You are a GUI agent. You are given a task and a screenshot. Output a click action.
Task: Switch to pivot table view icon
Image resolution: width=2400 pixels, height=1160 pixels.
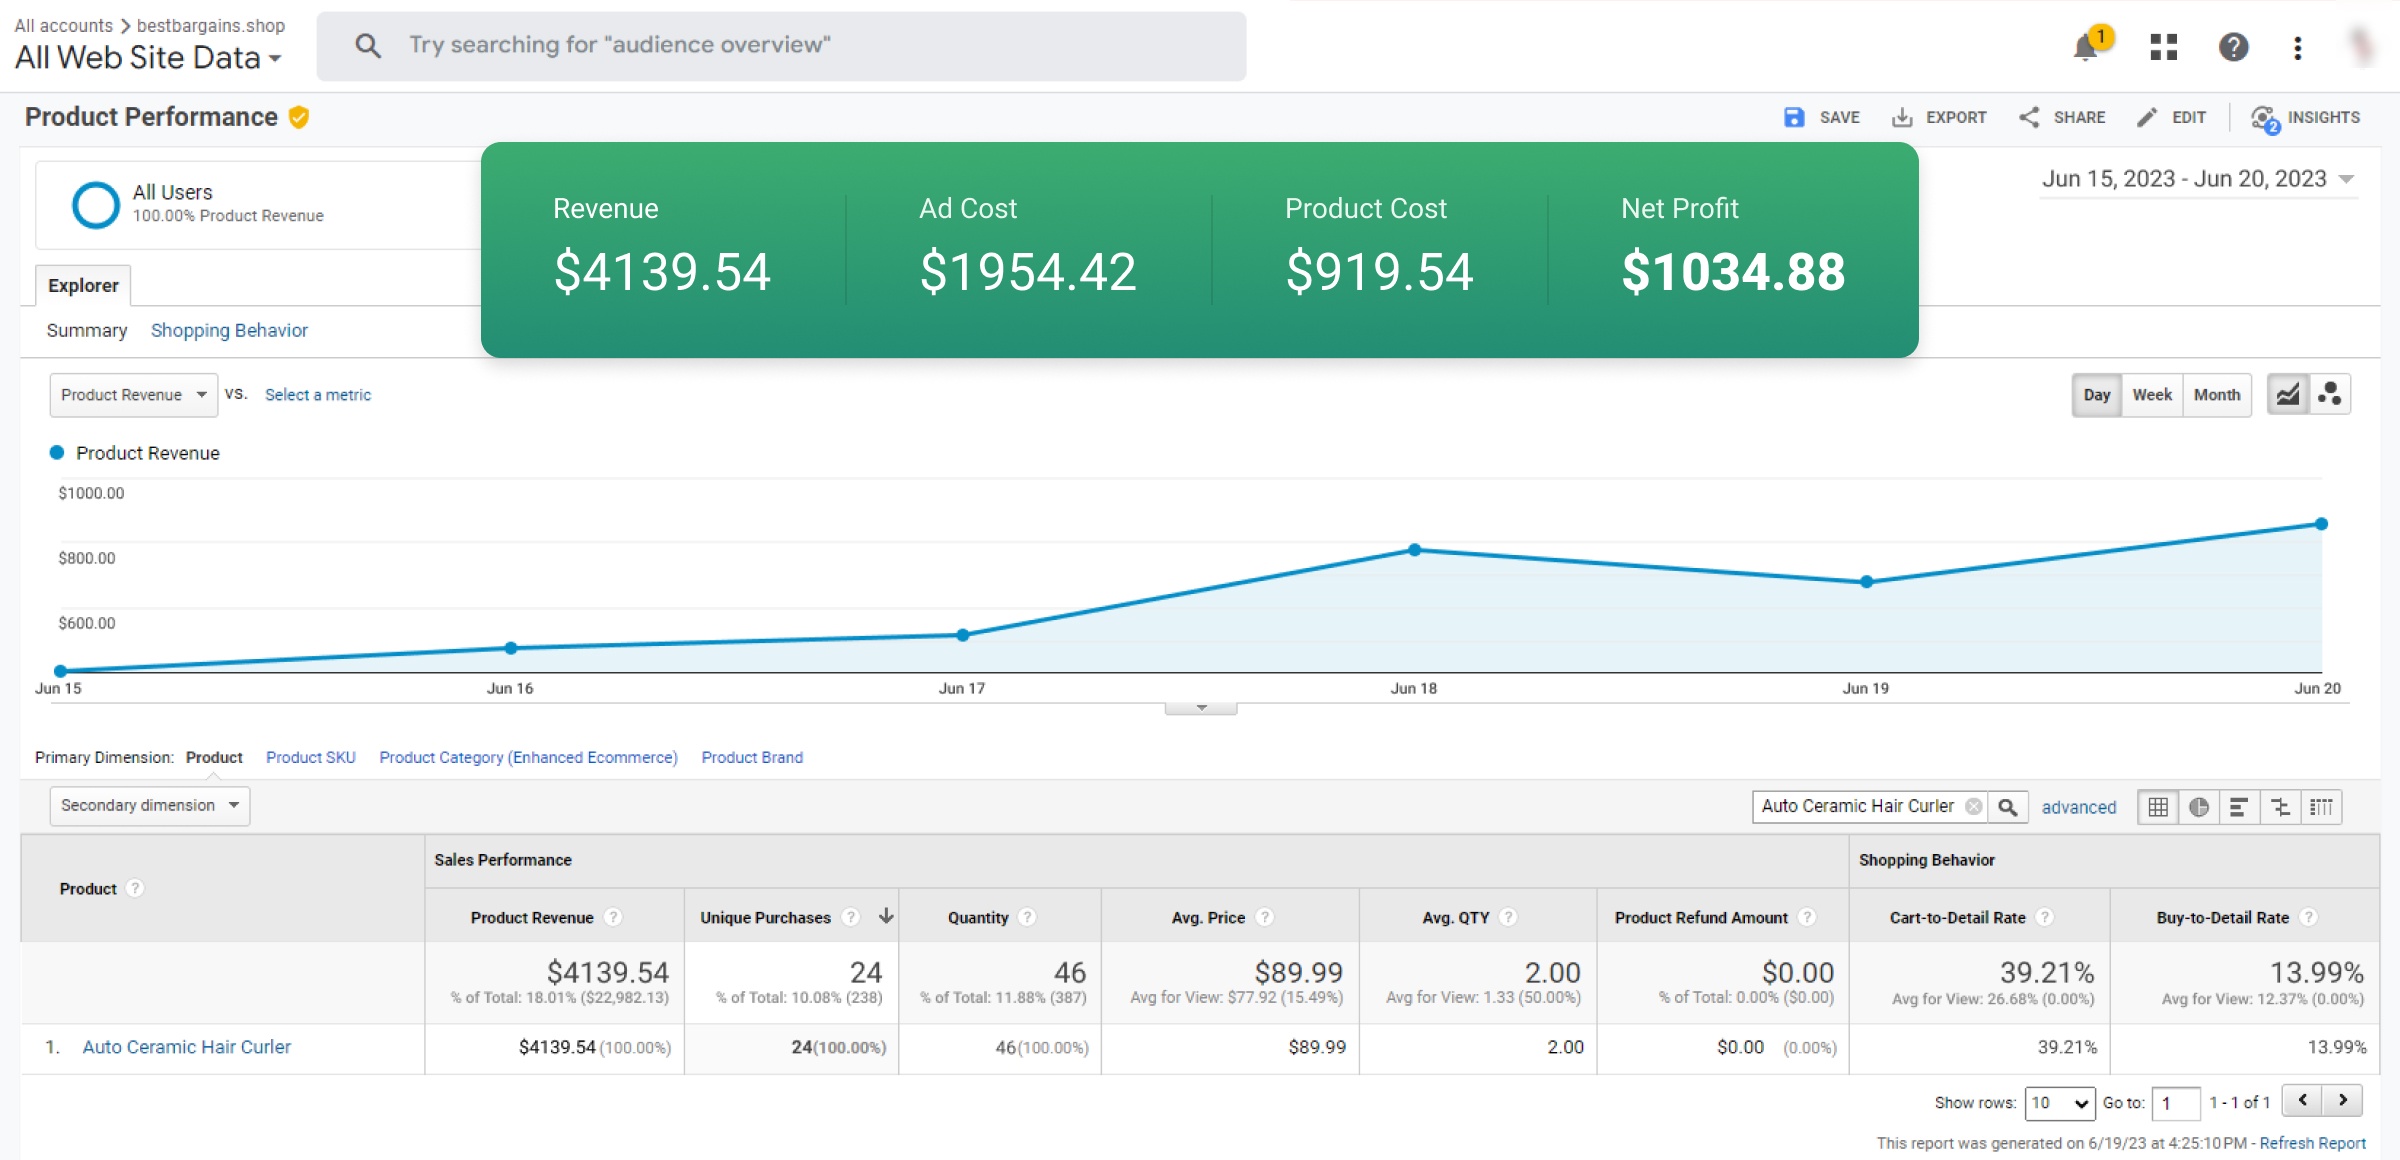tap(2321, 807)
